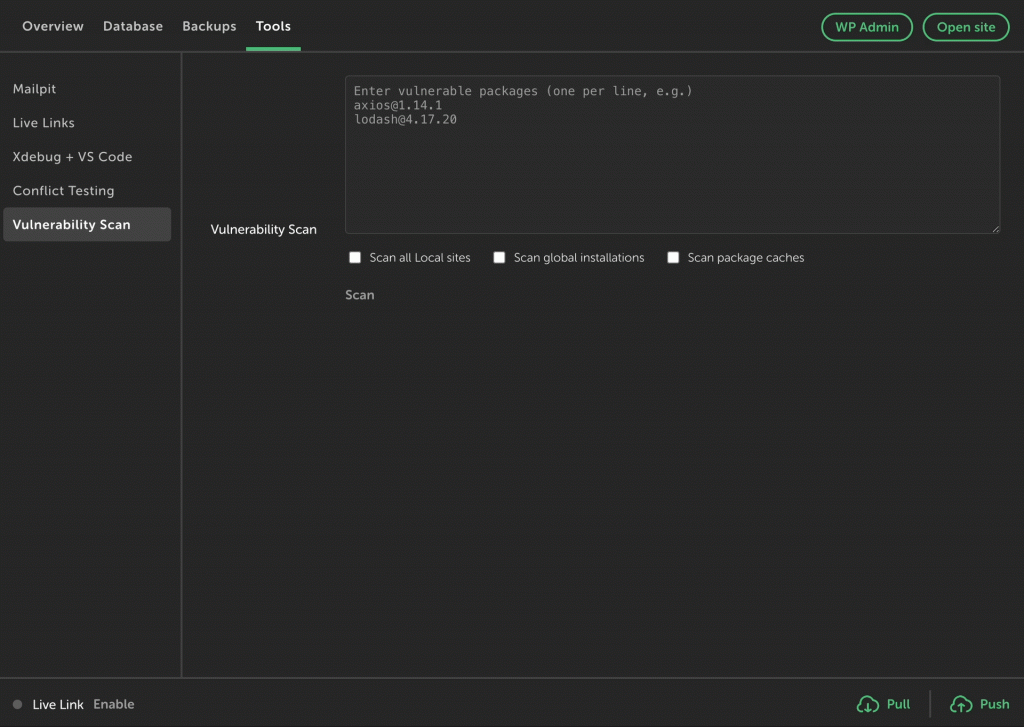This screenshot has width=1024, height=727.
Task: Check Scan global installations
Action: click(499, 257)
